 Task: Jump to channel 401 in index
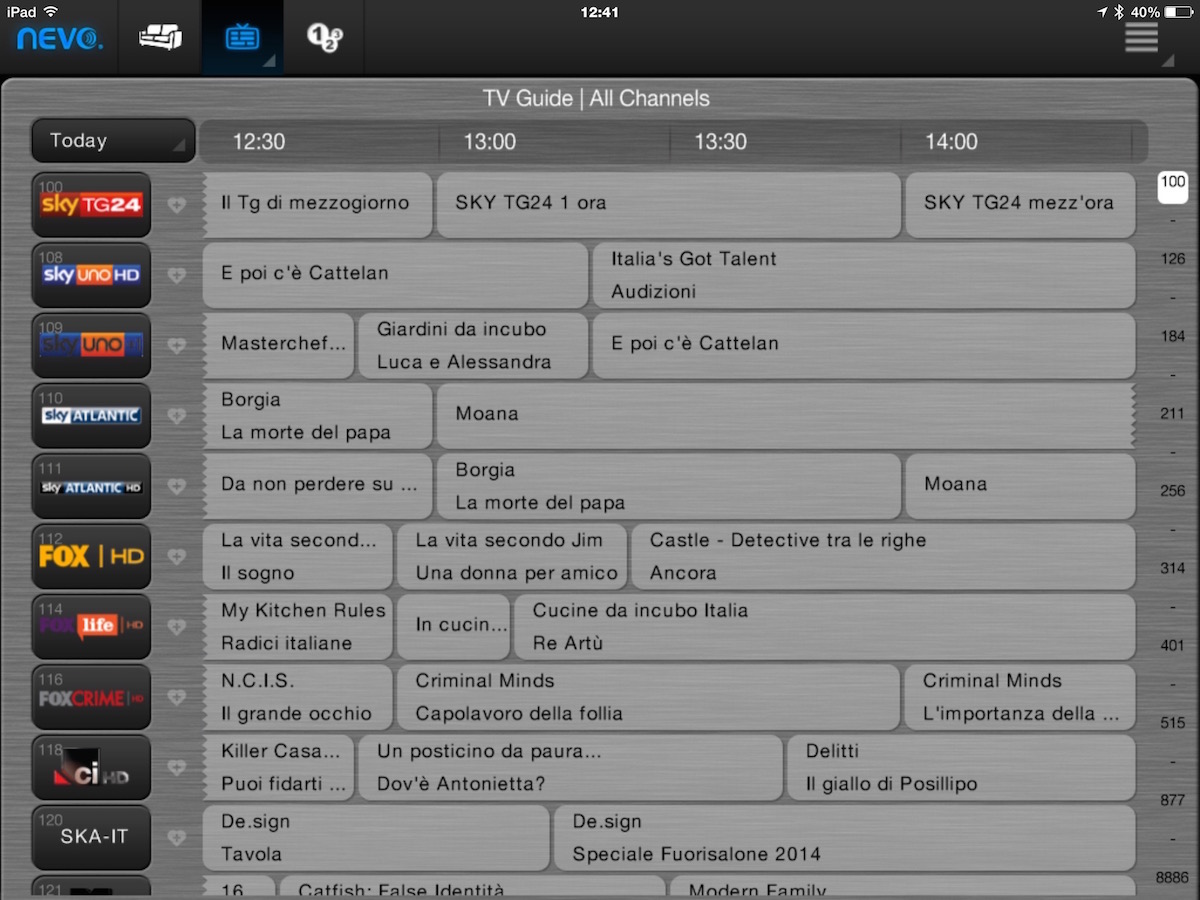[1173, 645]
